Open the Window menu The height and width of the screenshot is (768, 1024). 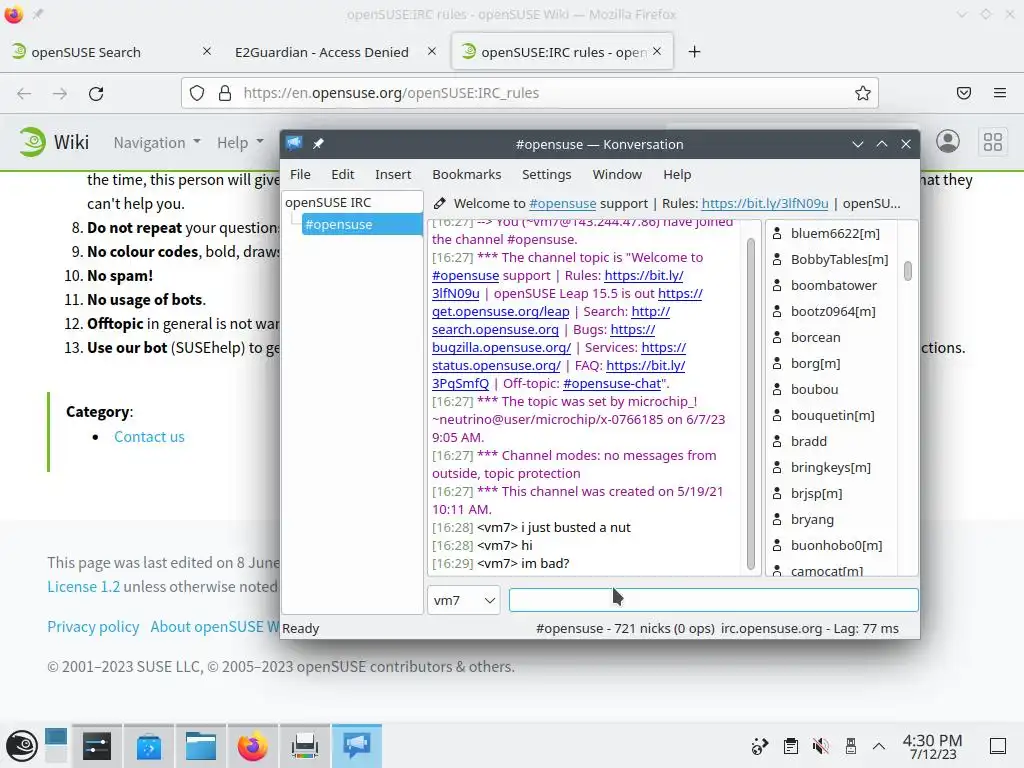pyautogui.click(x=617, y=174)
